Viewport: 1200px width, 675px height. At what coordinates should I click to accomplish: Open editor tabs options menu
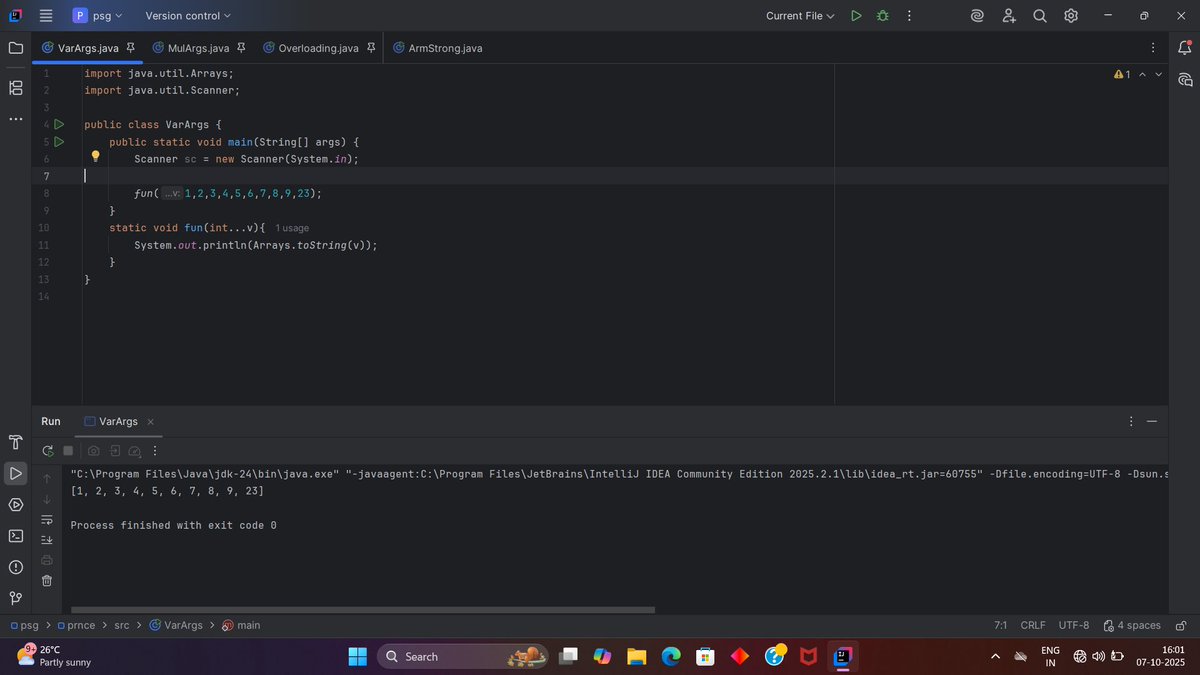(1153, 48)
